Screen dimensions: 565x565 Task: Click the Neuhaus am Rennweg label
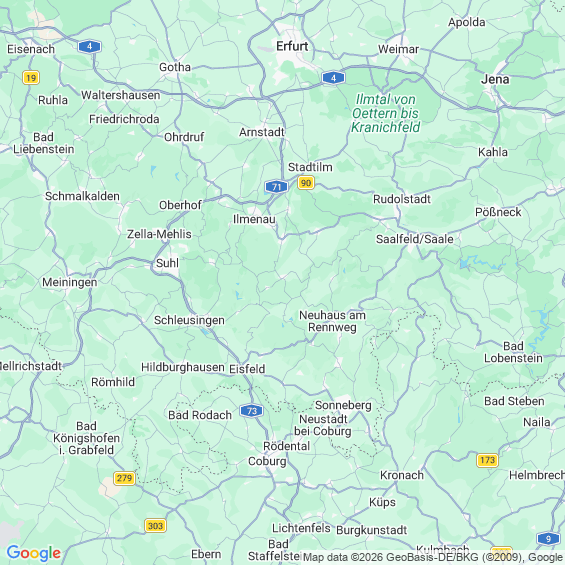click(332, 321)
